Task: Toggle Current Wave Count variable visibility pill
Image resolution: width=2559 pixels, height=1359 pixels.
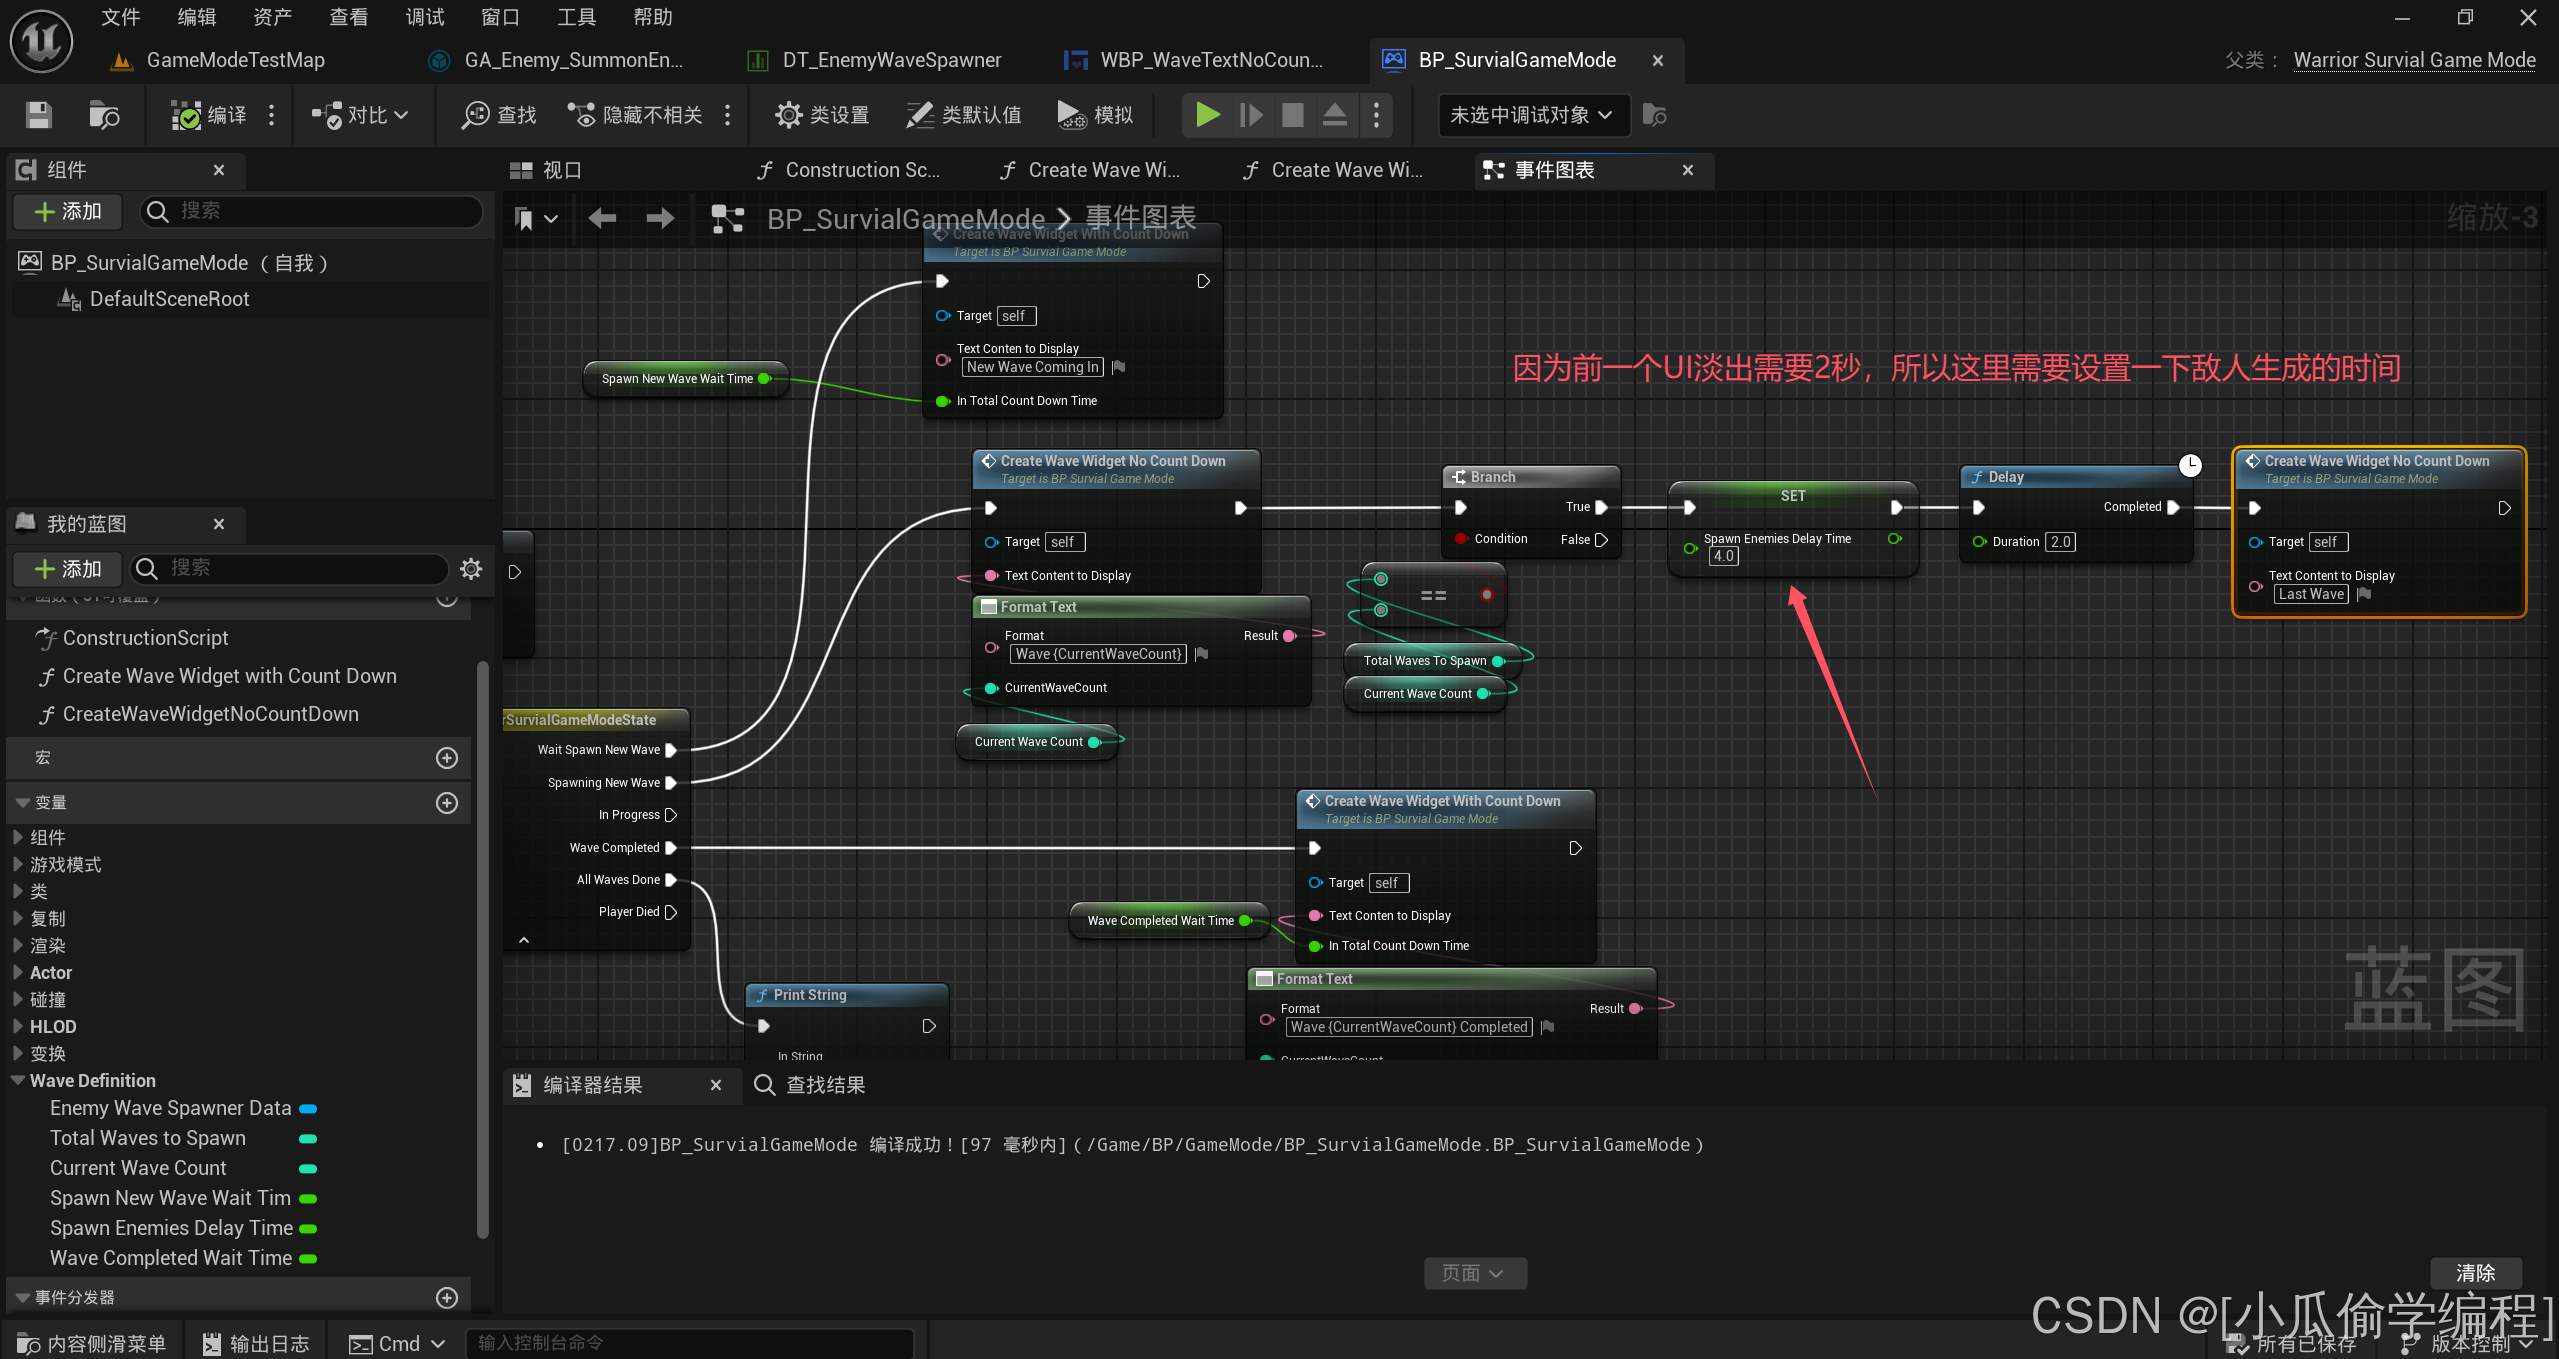Action: pos(308,1168)
